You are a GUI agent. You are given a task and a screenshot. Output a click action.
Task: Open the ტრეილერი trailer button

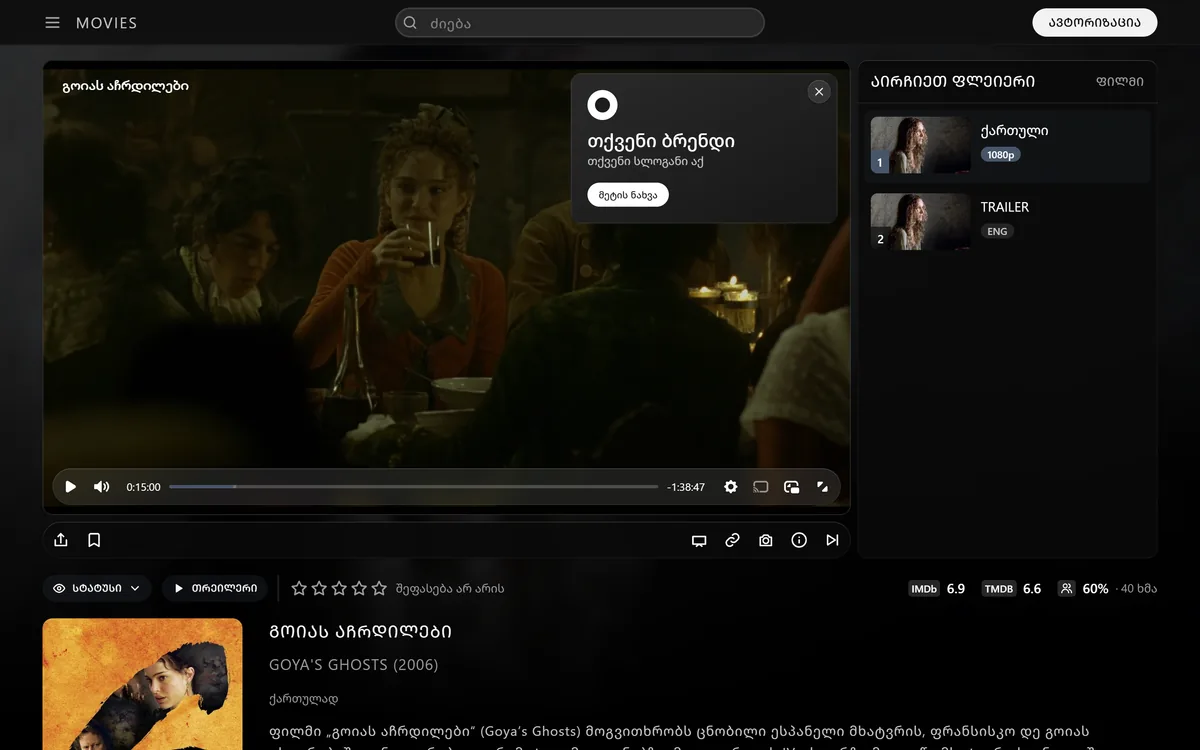tap(215, 588)
